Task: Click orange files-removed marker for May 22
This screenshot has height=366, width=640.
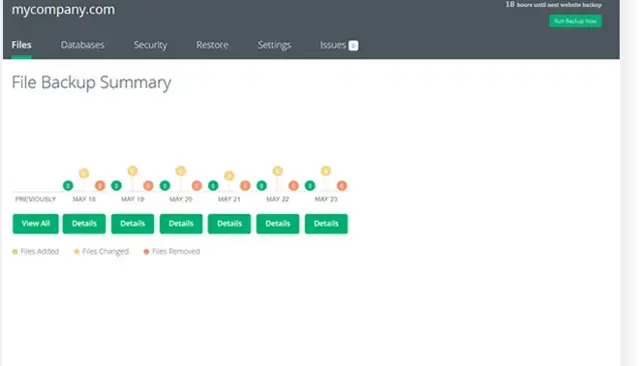Action: pos(293,186)
